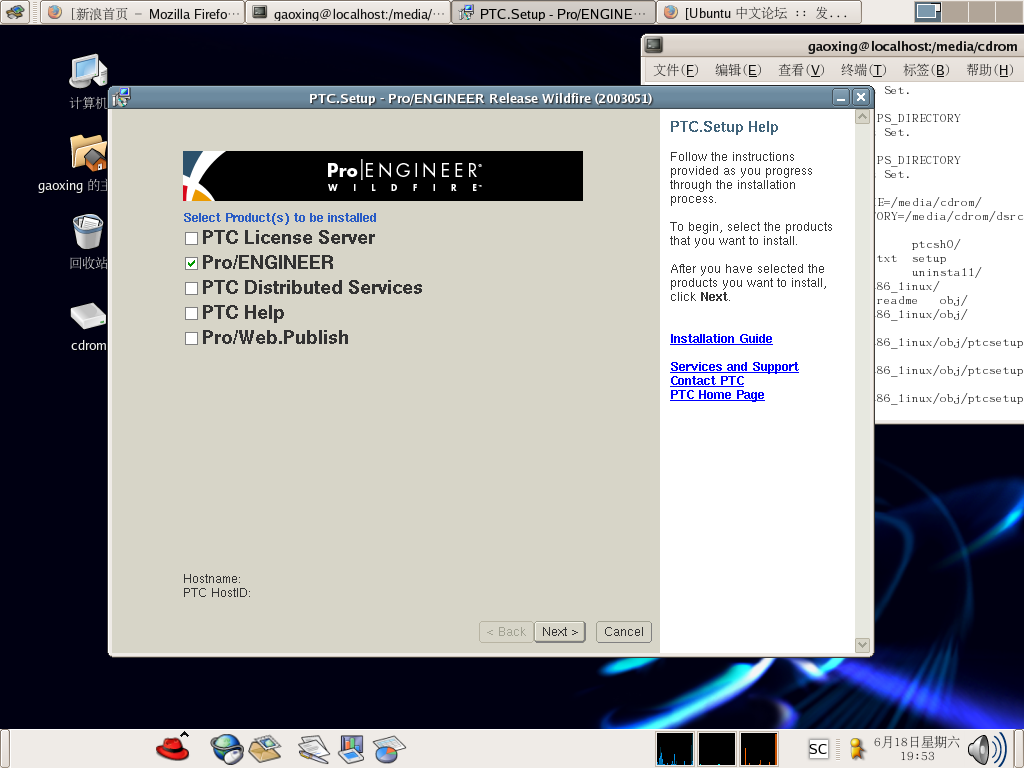Click the show desktop icon in top panel

[x=14, y=12]
